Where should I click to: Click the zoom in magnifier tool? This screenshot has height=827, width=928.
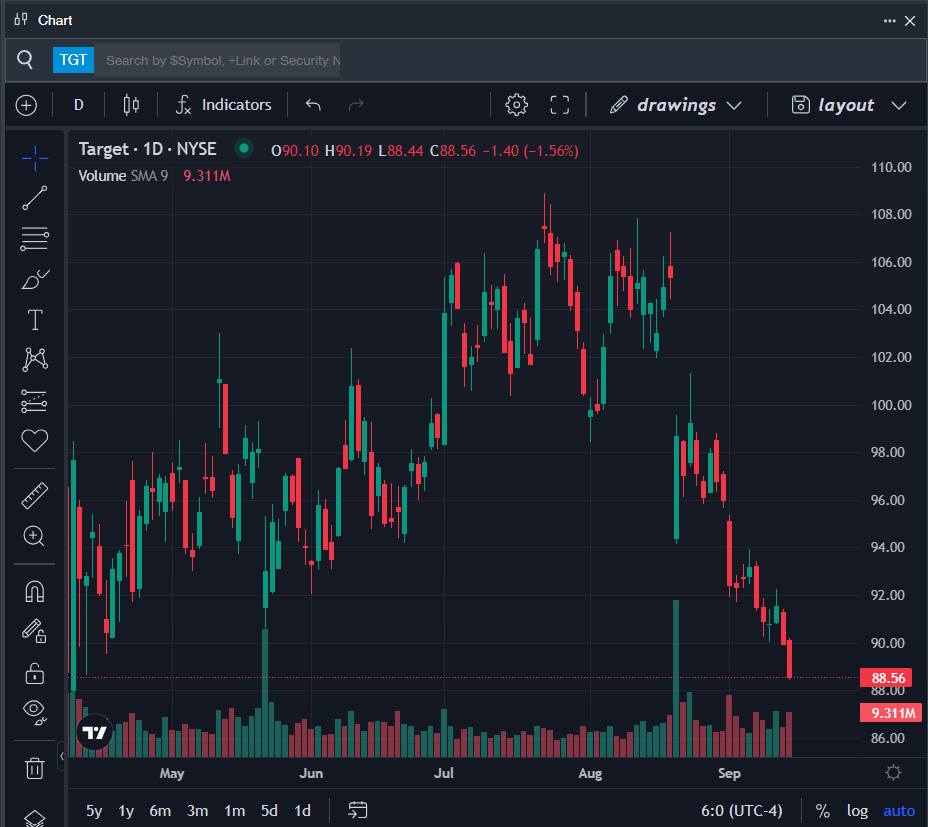(35, 536)
